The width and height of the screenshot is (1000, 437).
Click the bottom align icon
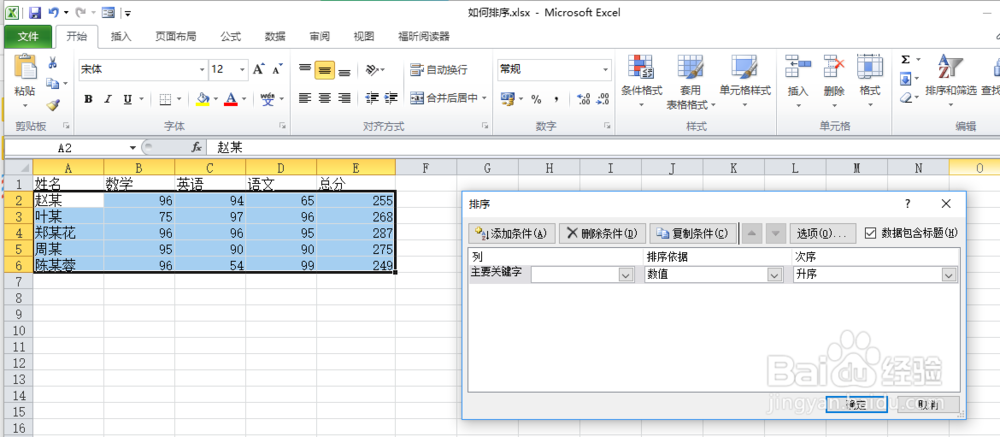point(344,70)
